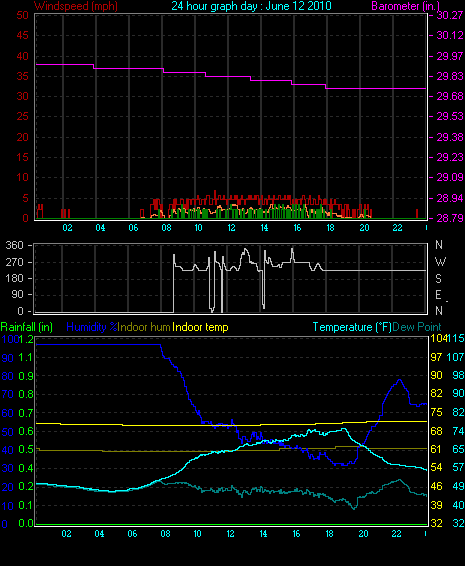Click the 'Rainfall (in)' legend label

coord(27,327)
